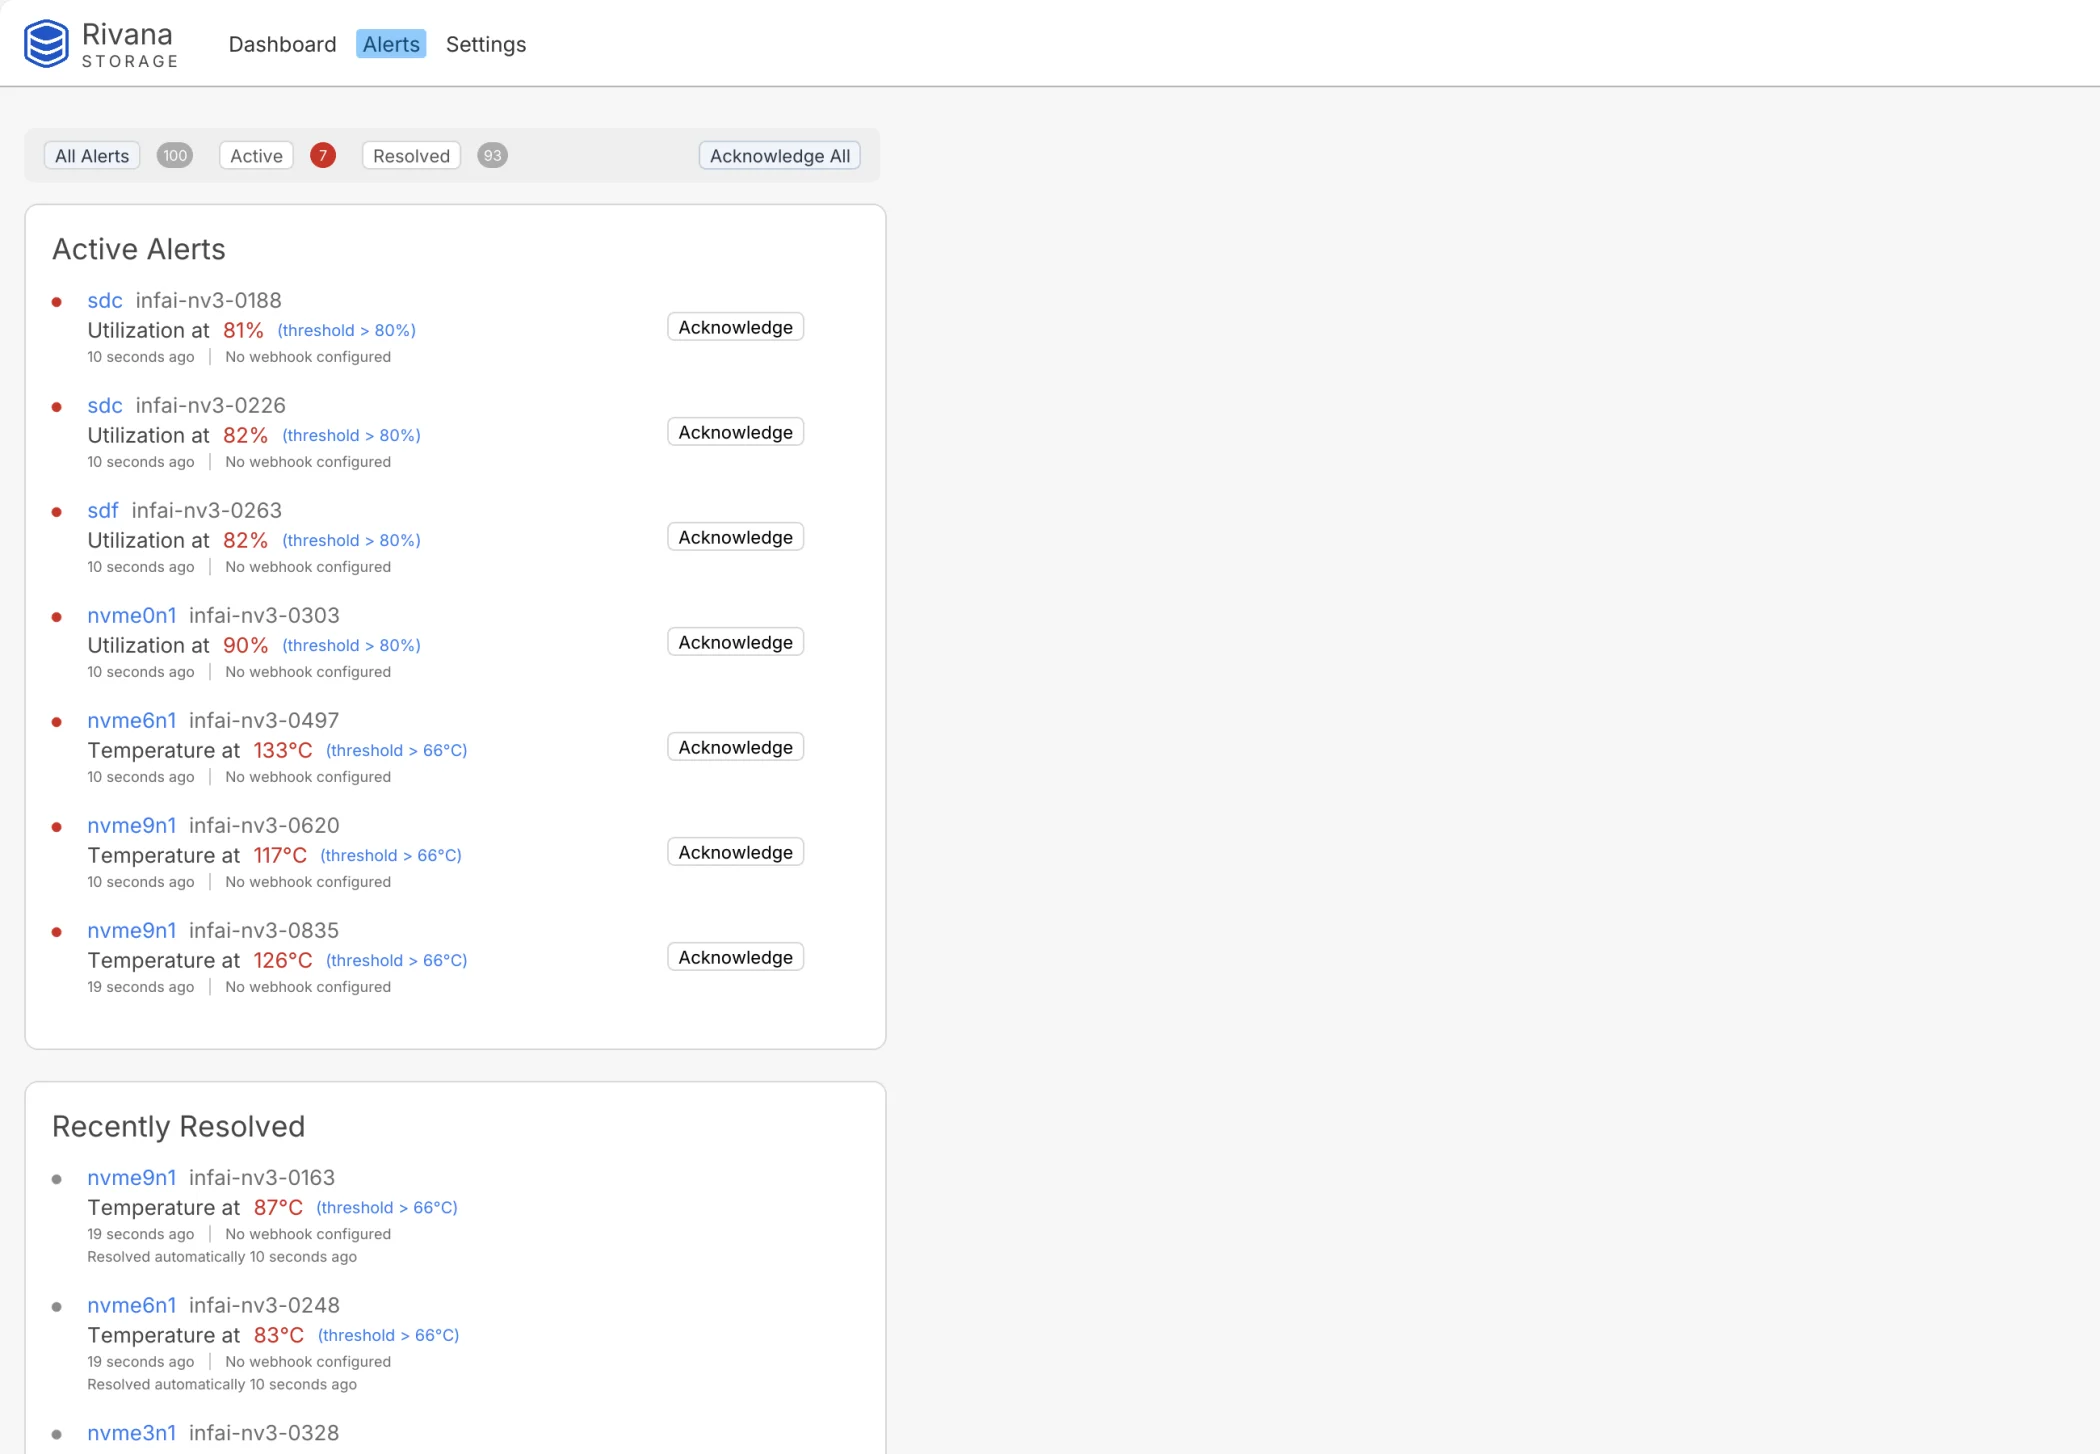Image resolution: width=2100 pixels, height=1454 pixels.
Task: Open nvme6n1 link for infai-nv3-0497
Action: pos(131,720)
